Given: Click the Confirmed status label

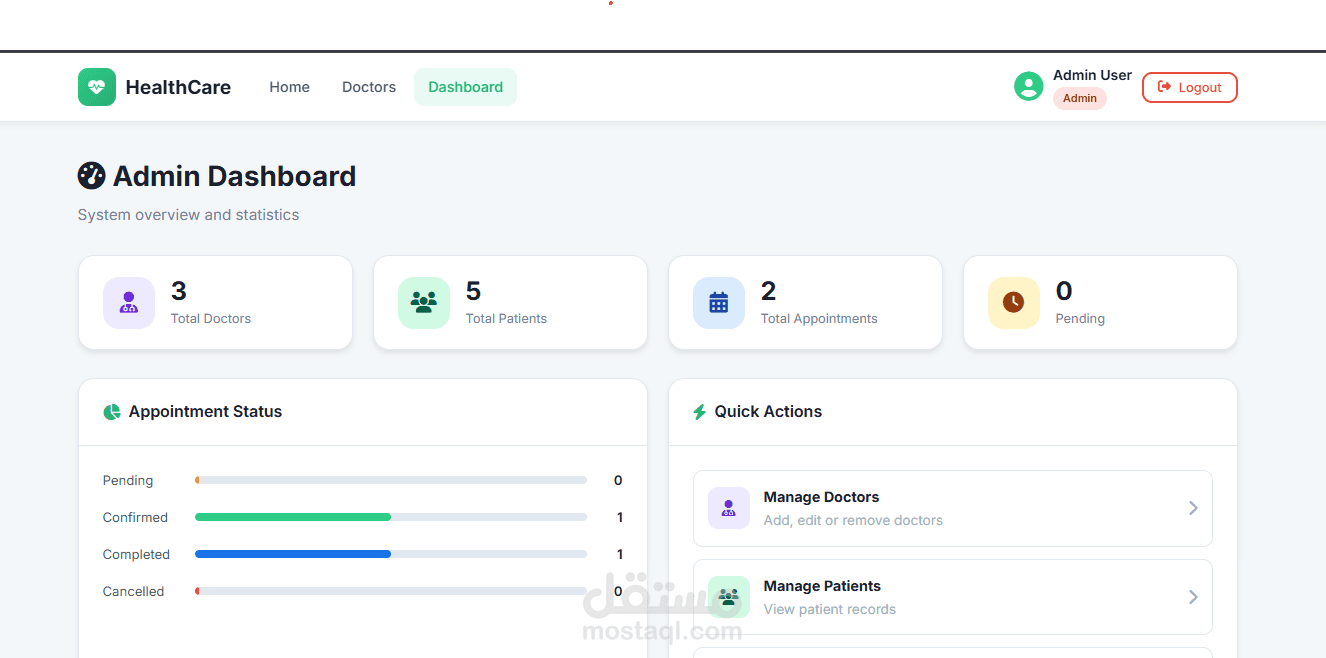Looking at the screenshot, I should tap(135, 518).
